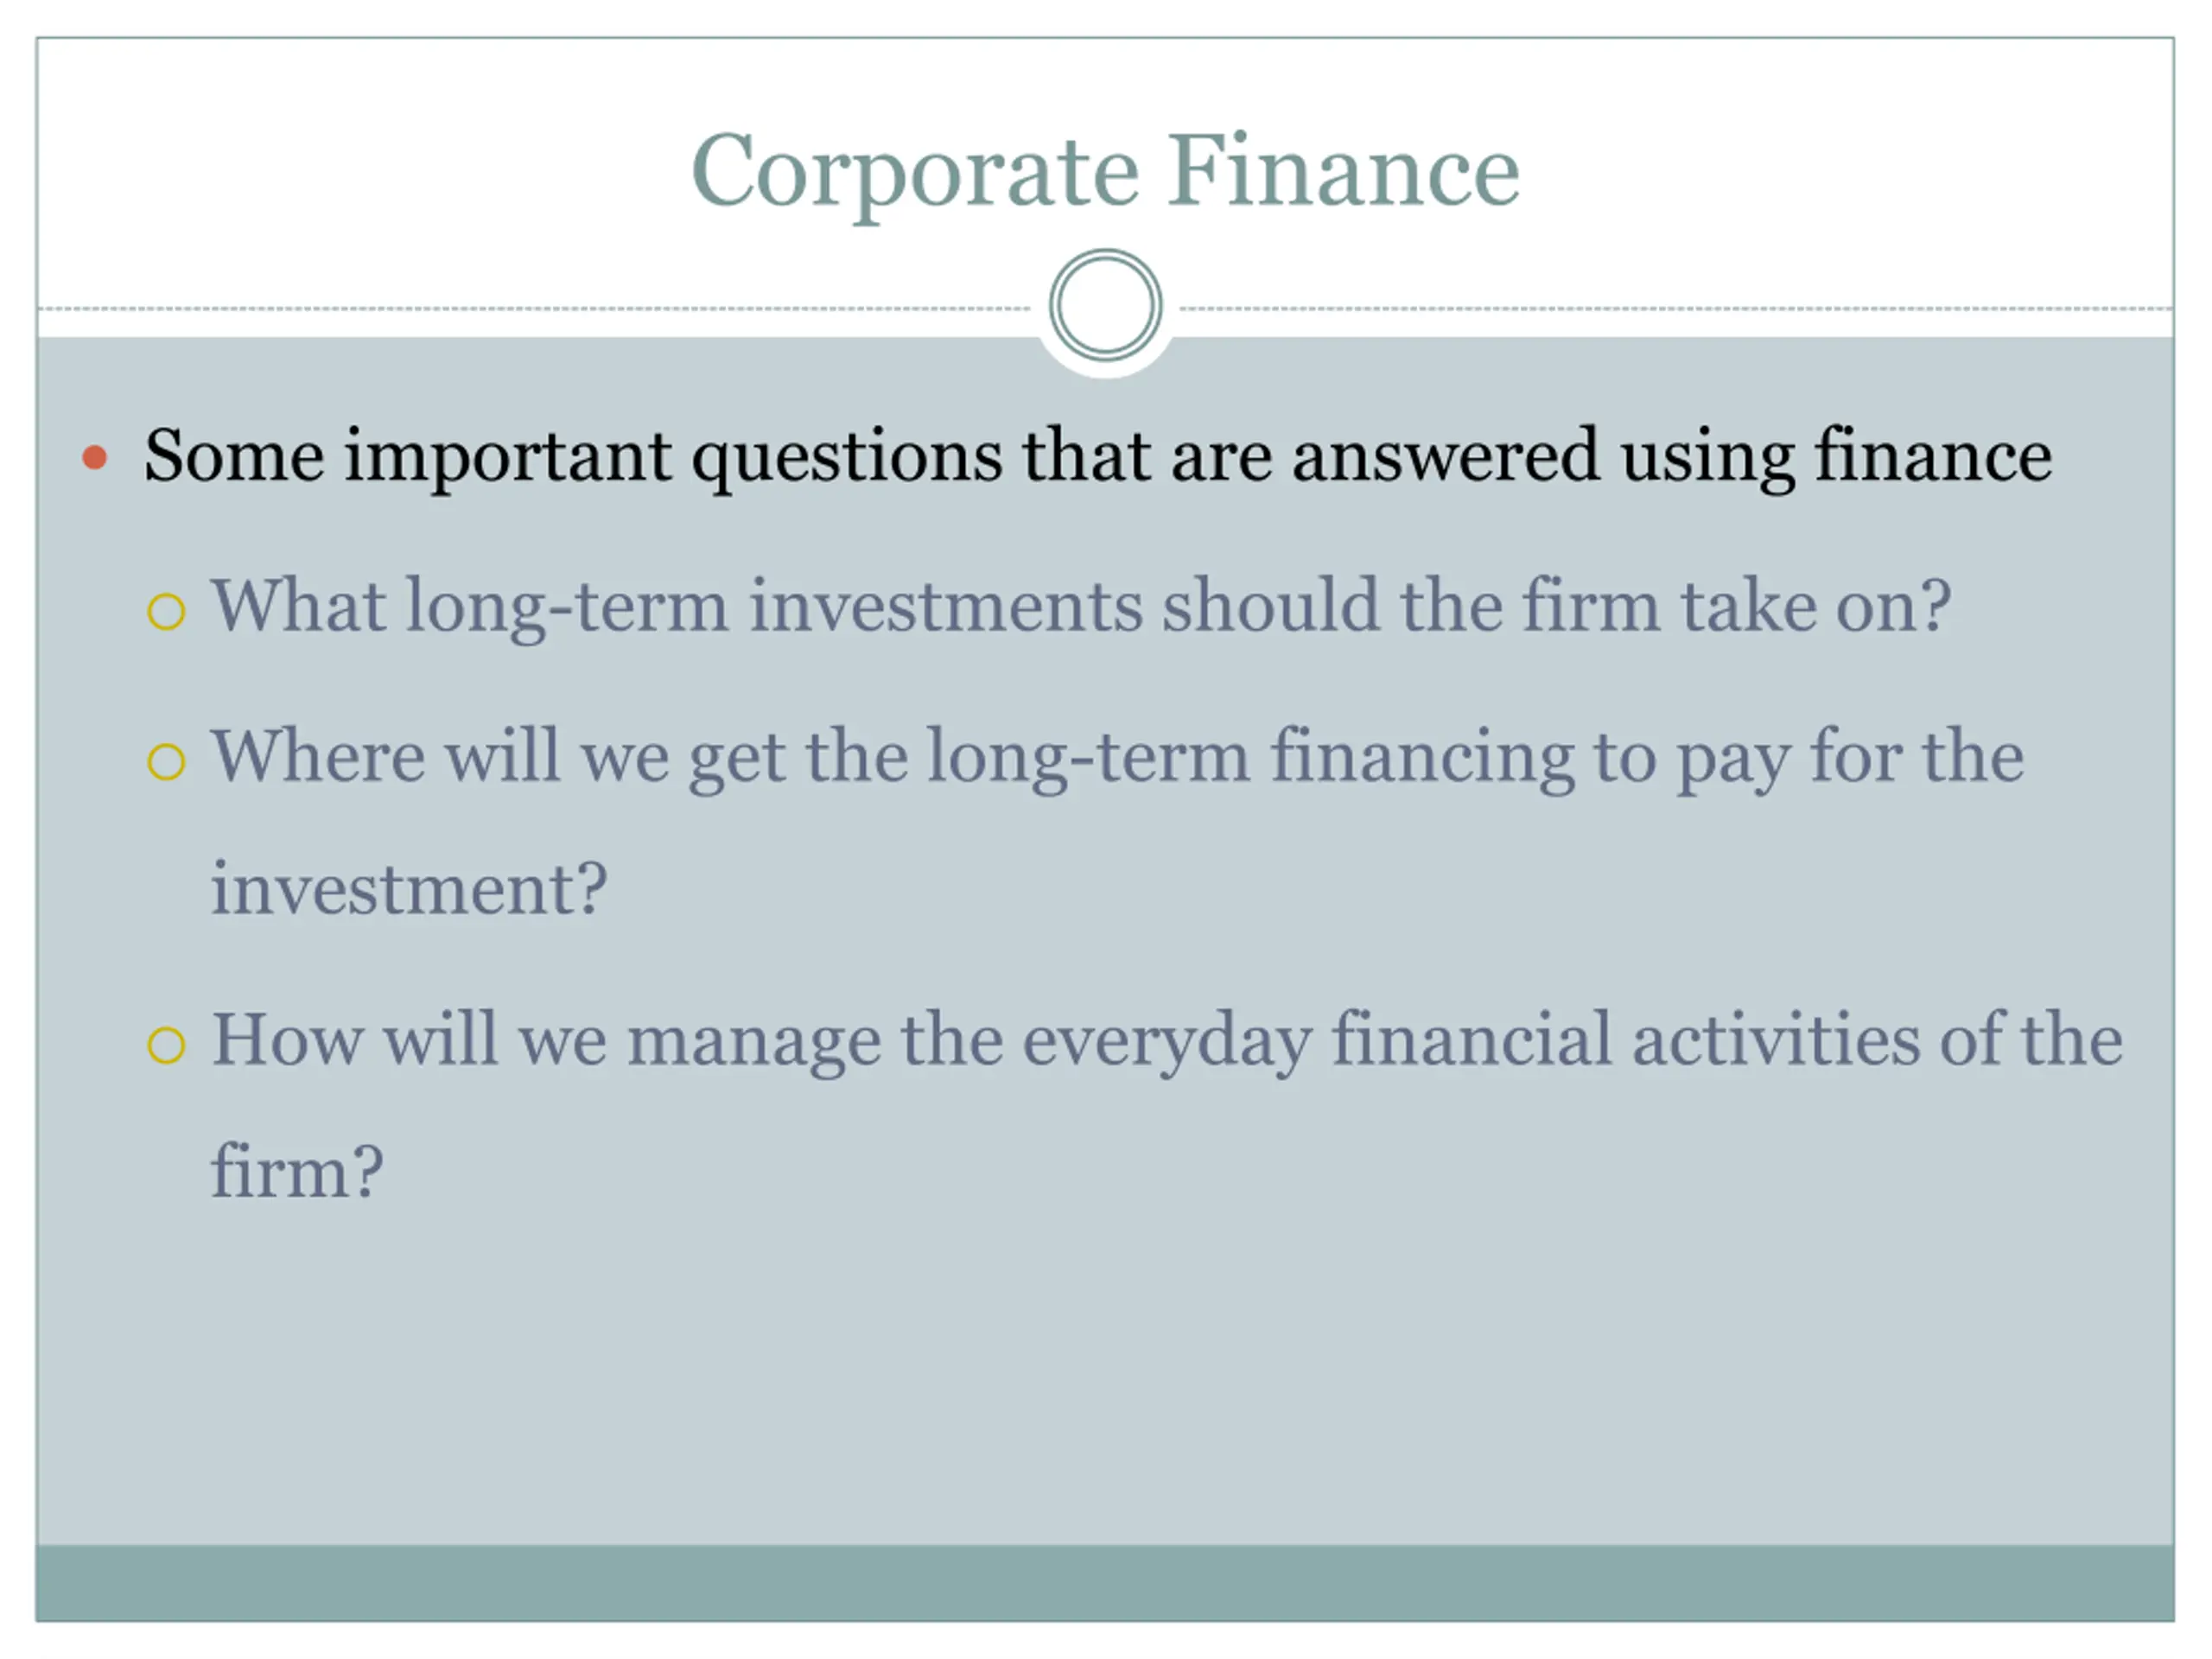
Task: Select the "Some important questions" bullet text
Action: pyautogui.click(x=1097, y=456)
